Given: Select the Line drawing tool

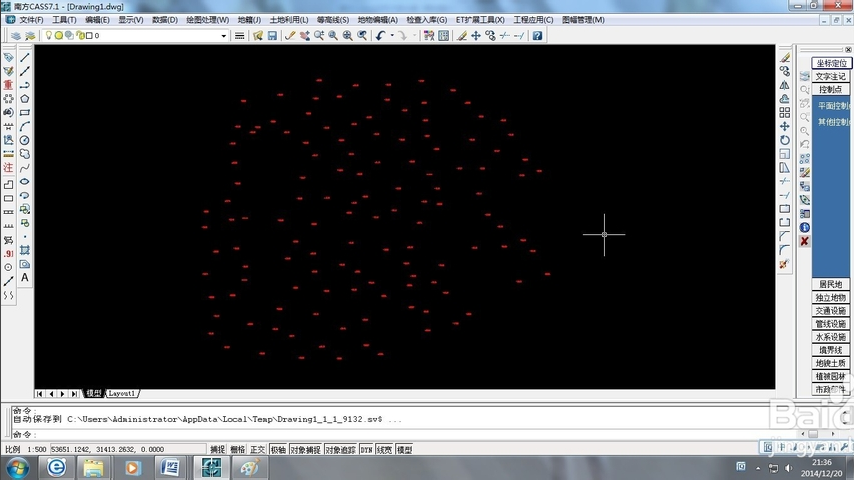Looking at the screenshot, I should (25, 57).
